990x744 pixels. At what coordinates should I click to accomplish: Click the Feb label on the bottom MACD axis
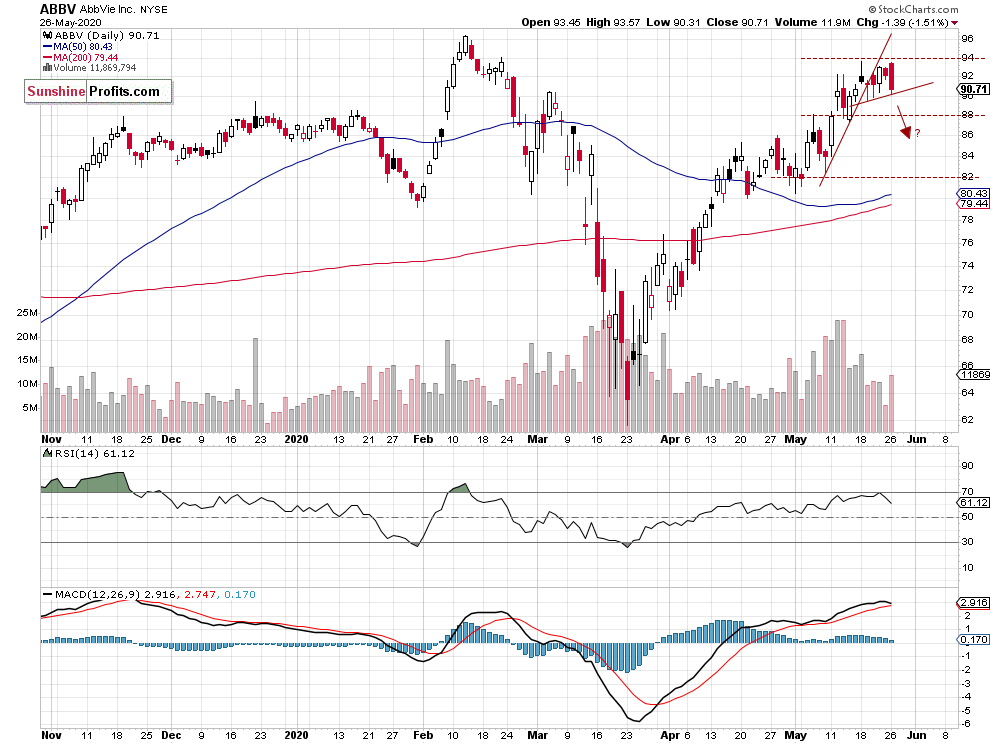point(423,735)
